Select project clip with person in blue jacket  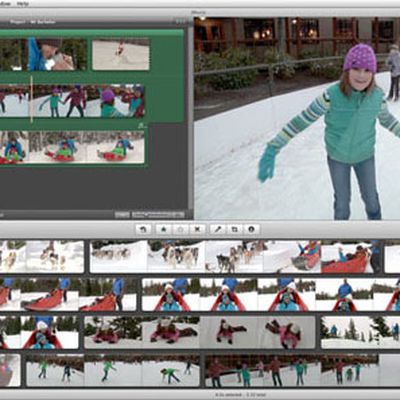pos(43,55)
